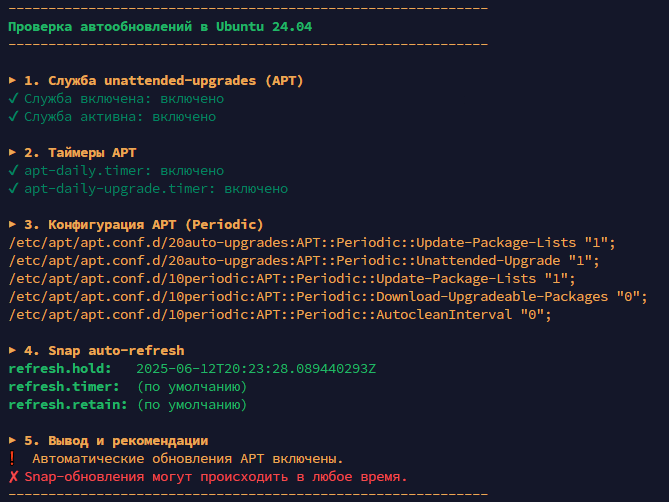The height and width of the screenshot is (502, 669).
Task: Click the Download-Upgradeable-Packages "0" config line
Action: pos(328,296)
